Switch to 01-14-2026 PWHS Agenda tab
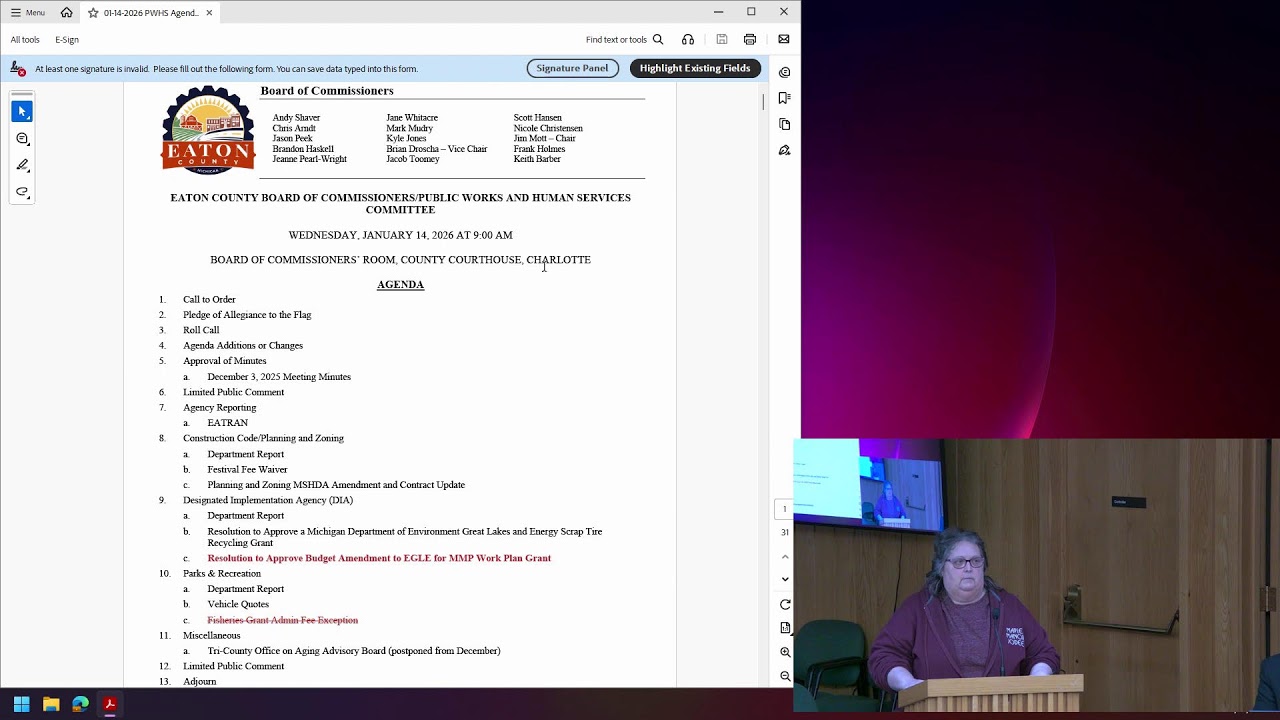1280x720 pixels. pos(150,13)
